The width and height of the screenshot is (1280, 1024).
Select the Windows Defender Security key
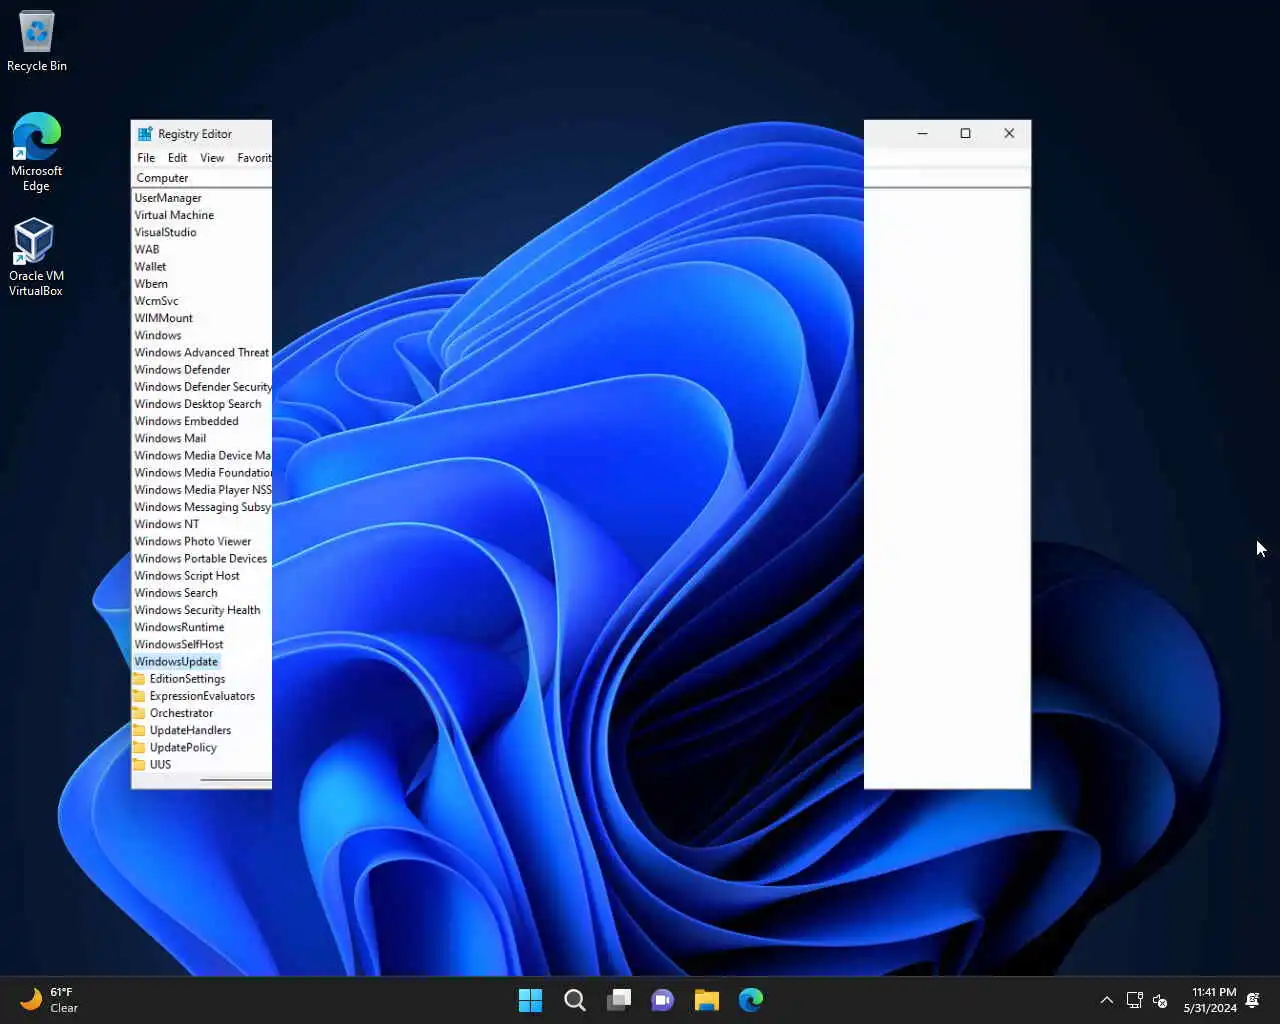point(202,387)
